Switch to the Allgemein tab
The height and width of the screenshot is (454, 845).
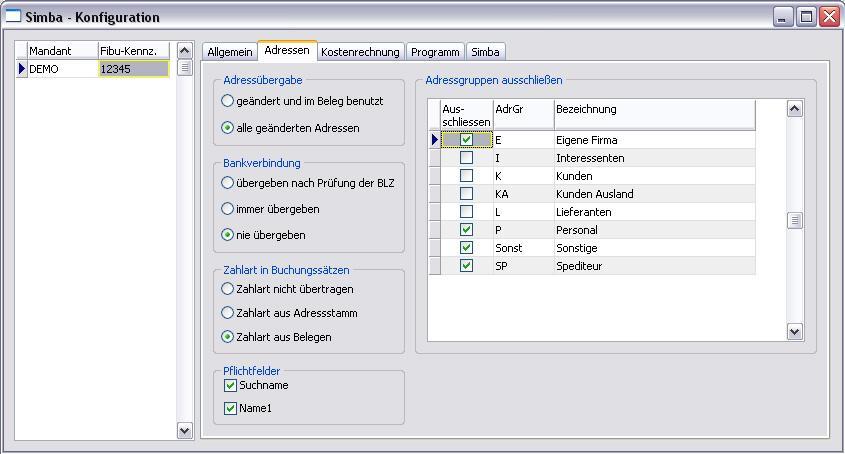pos(230,52)
